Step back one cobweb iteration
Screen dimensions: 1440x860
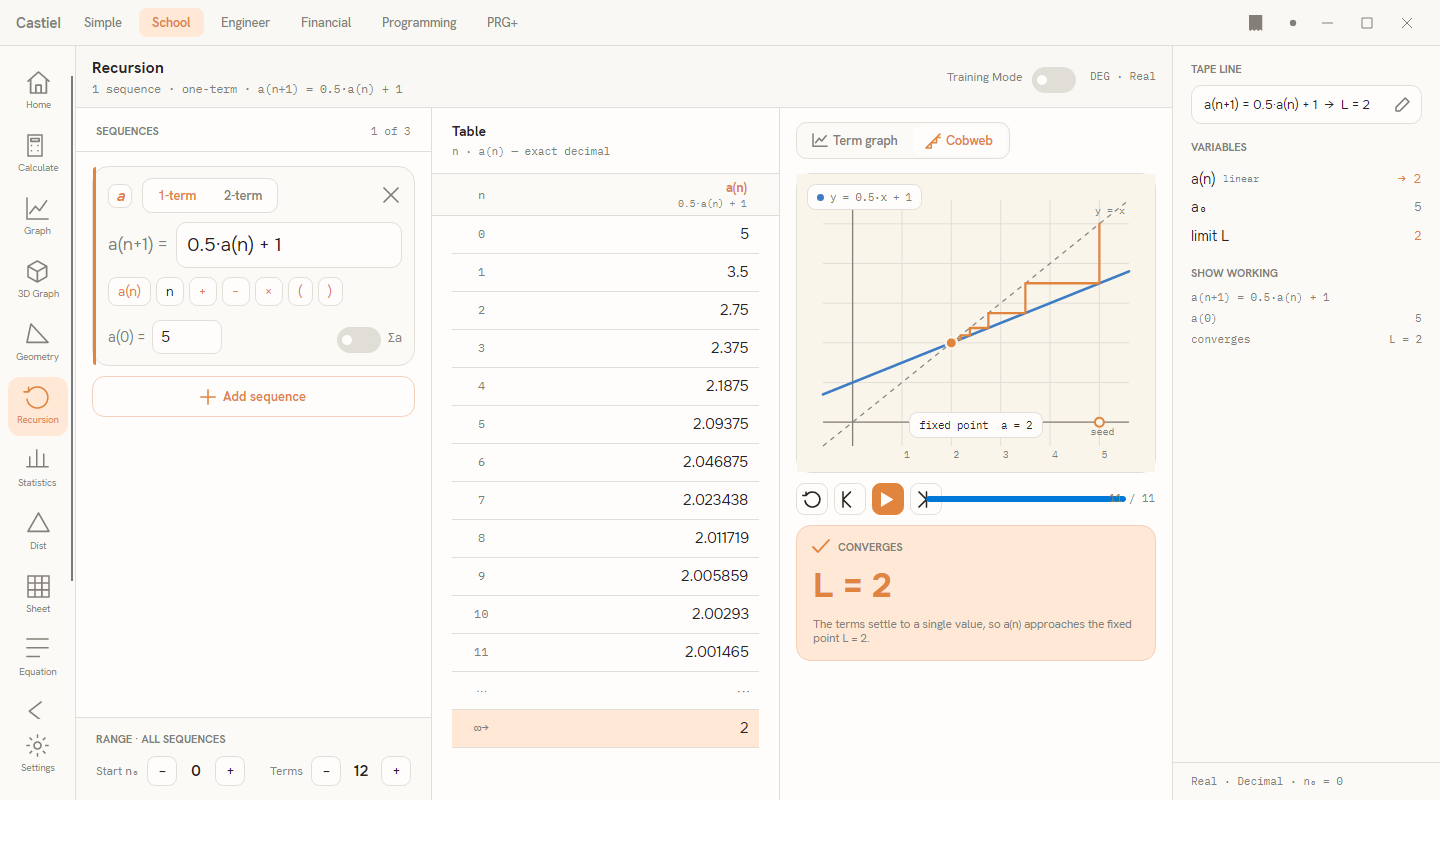tap(848, 499)
